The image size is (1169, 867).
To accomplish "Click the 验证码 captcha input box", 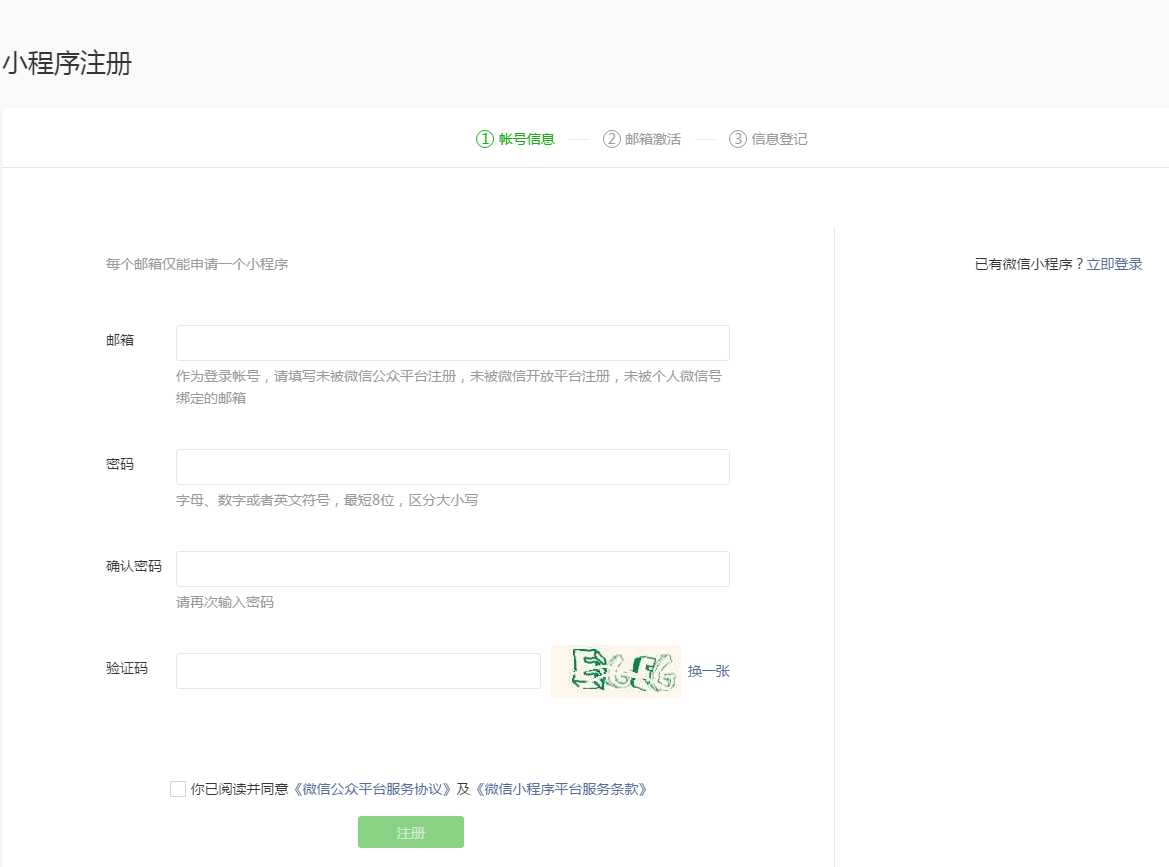I will 358,671.
